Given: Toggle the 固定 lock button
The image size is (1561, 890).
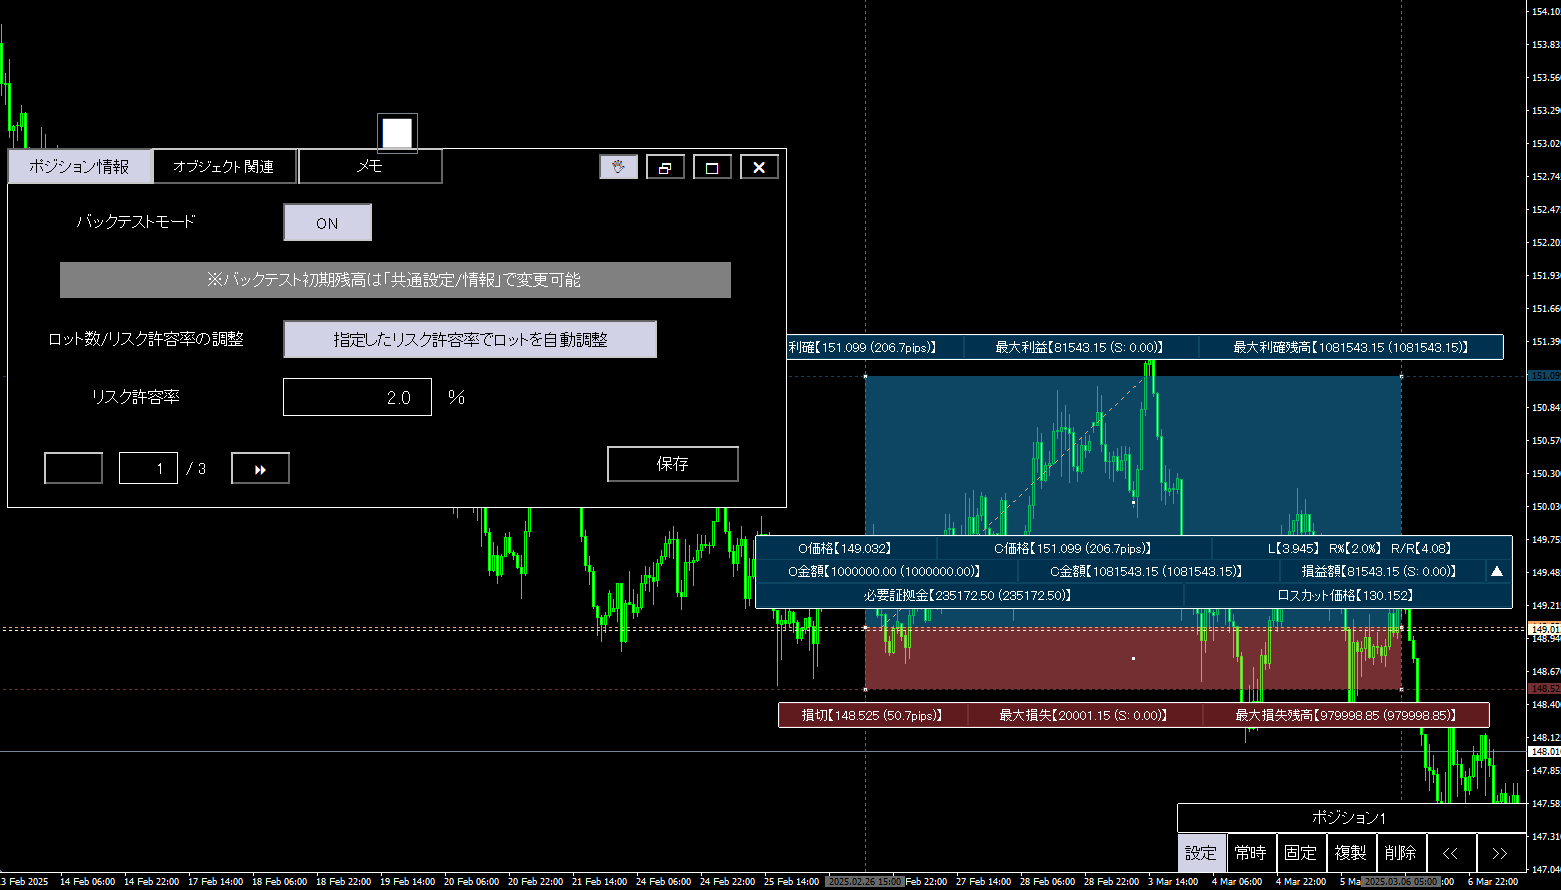Looking at the screenshot, I should [x=1301, y=853].
